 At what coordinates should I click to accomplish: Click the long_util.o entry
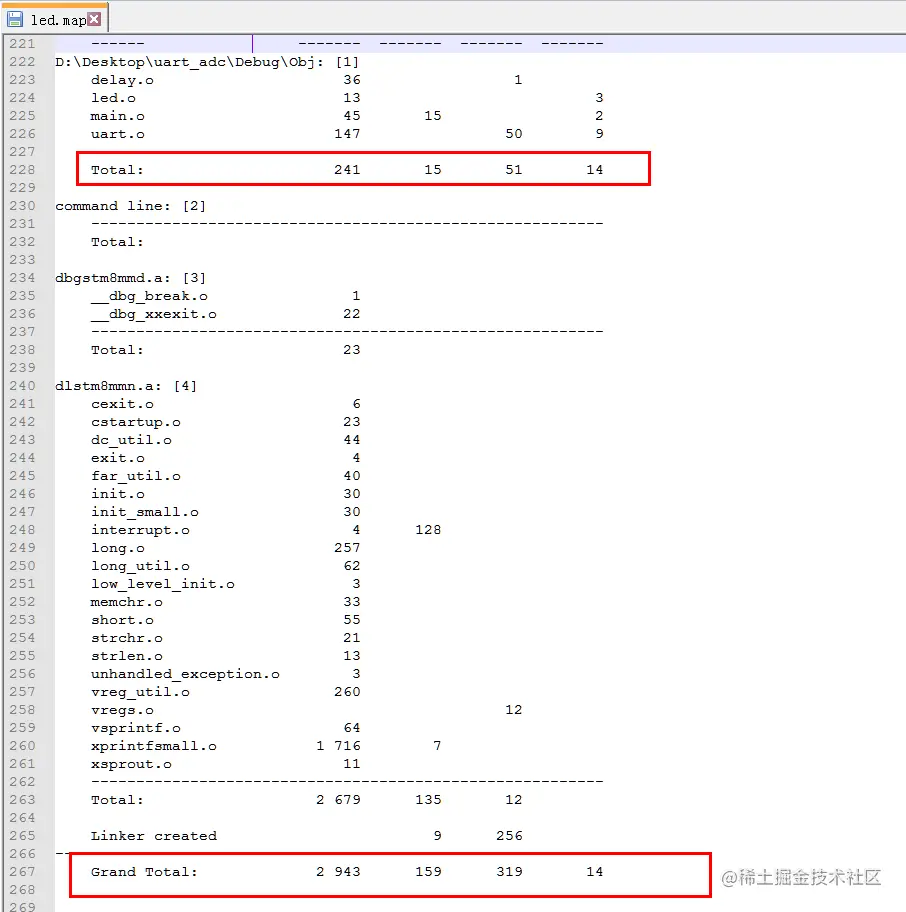140,566
